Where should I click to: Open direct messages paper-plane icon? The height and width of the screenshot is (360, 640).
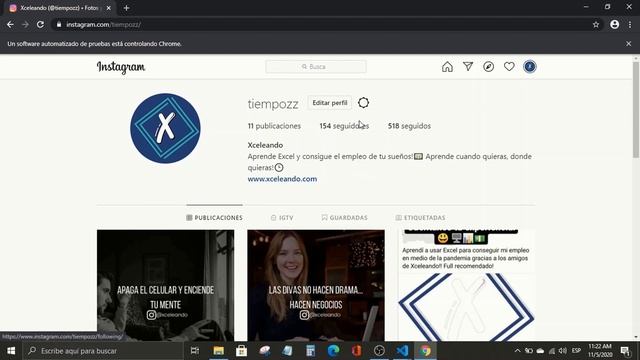[x=468, y=67]
